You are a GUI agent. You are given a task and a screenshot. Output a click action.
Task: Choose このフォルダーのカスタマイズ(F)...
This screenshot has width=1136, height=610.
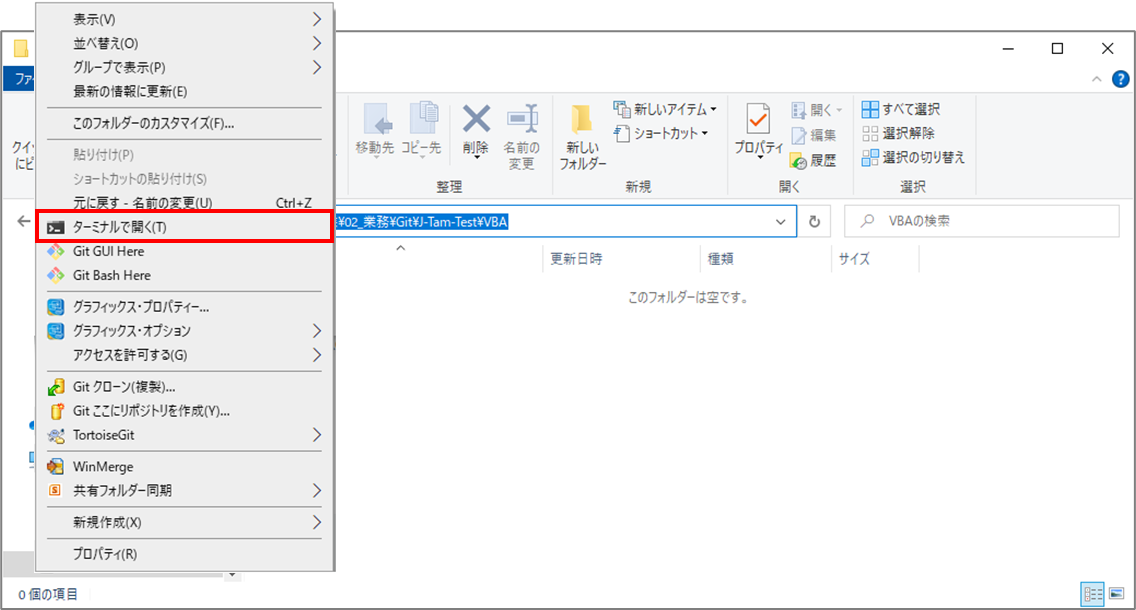coord(185,123)
